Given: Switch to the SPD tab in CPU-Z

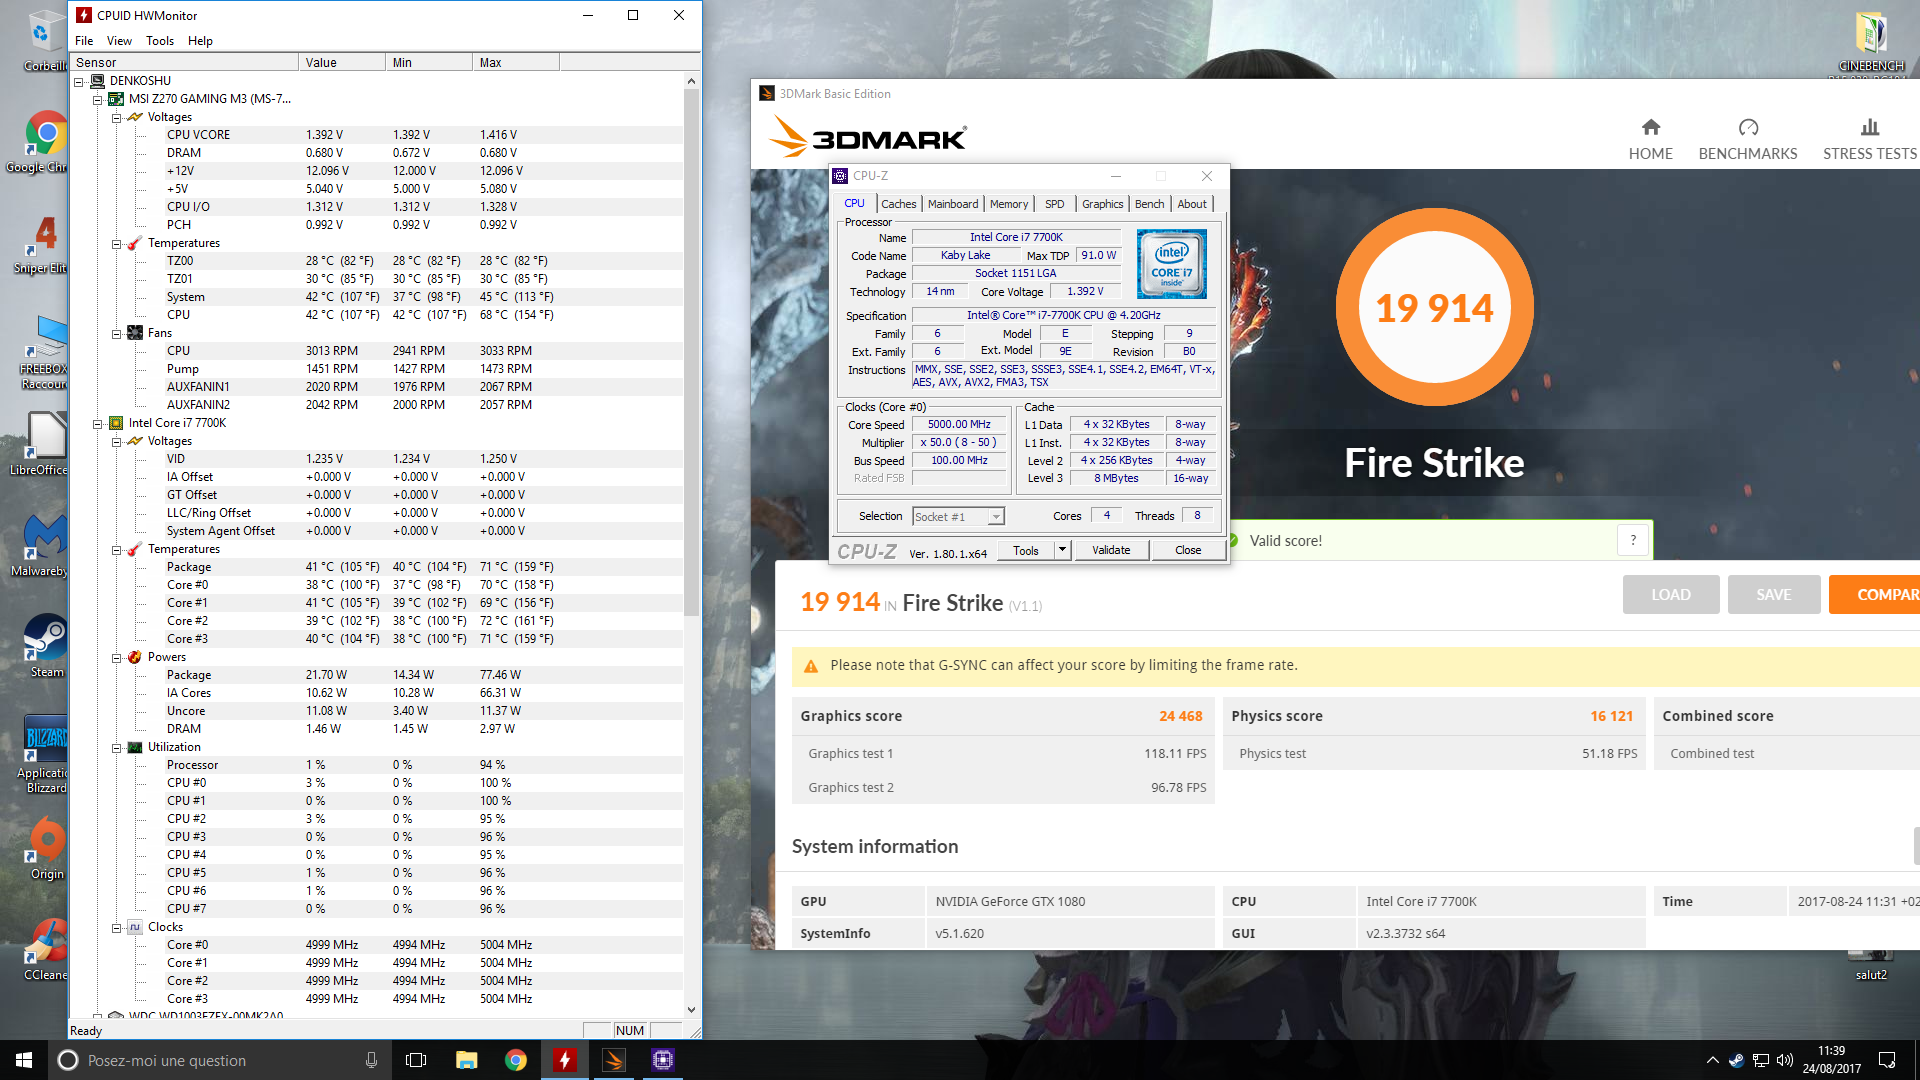Looking at the screenshot, I should [x=1055, y=204].
